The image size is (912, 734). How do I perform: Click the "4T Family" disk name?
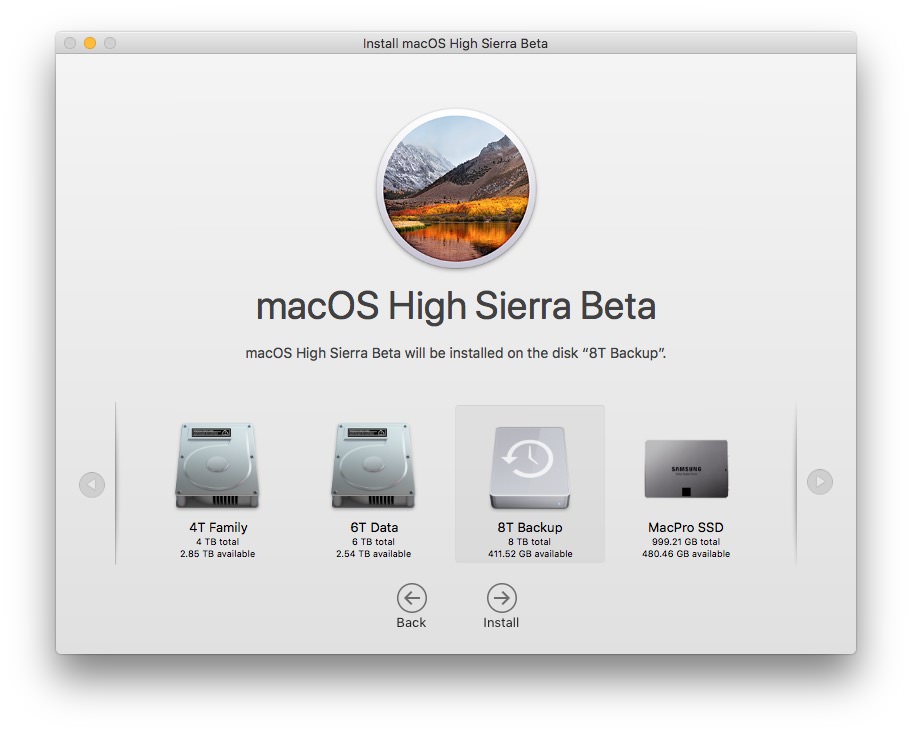click(218, 528)
